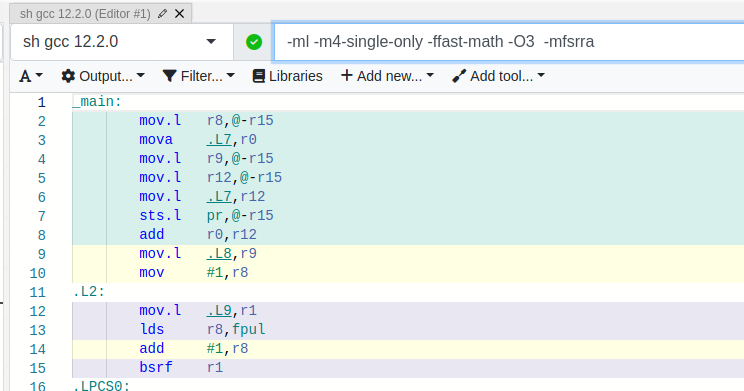Click the r12,@-r15 operands on line 5
Viewport: 744px width, 391px height.
click(x=244, y=177)
